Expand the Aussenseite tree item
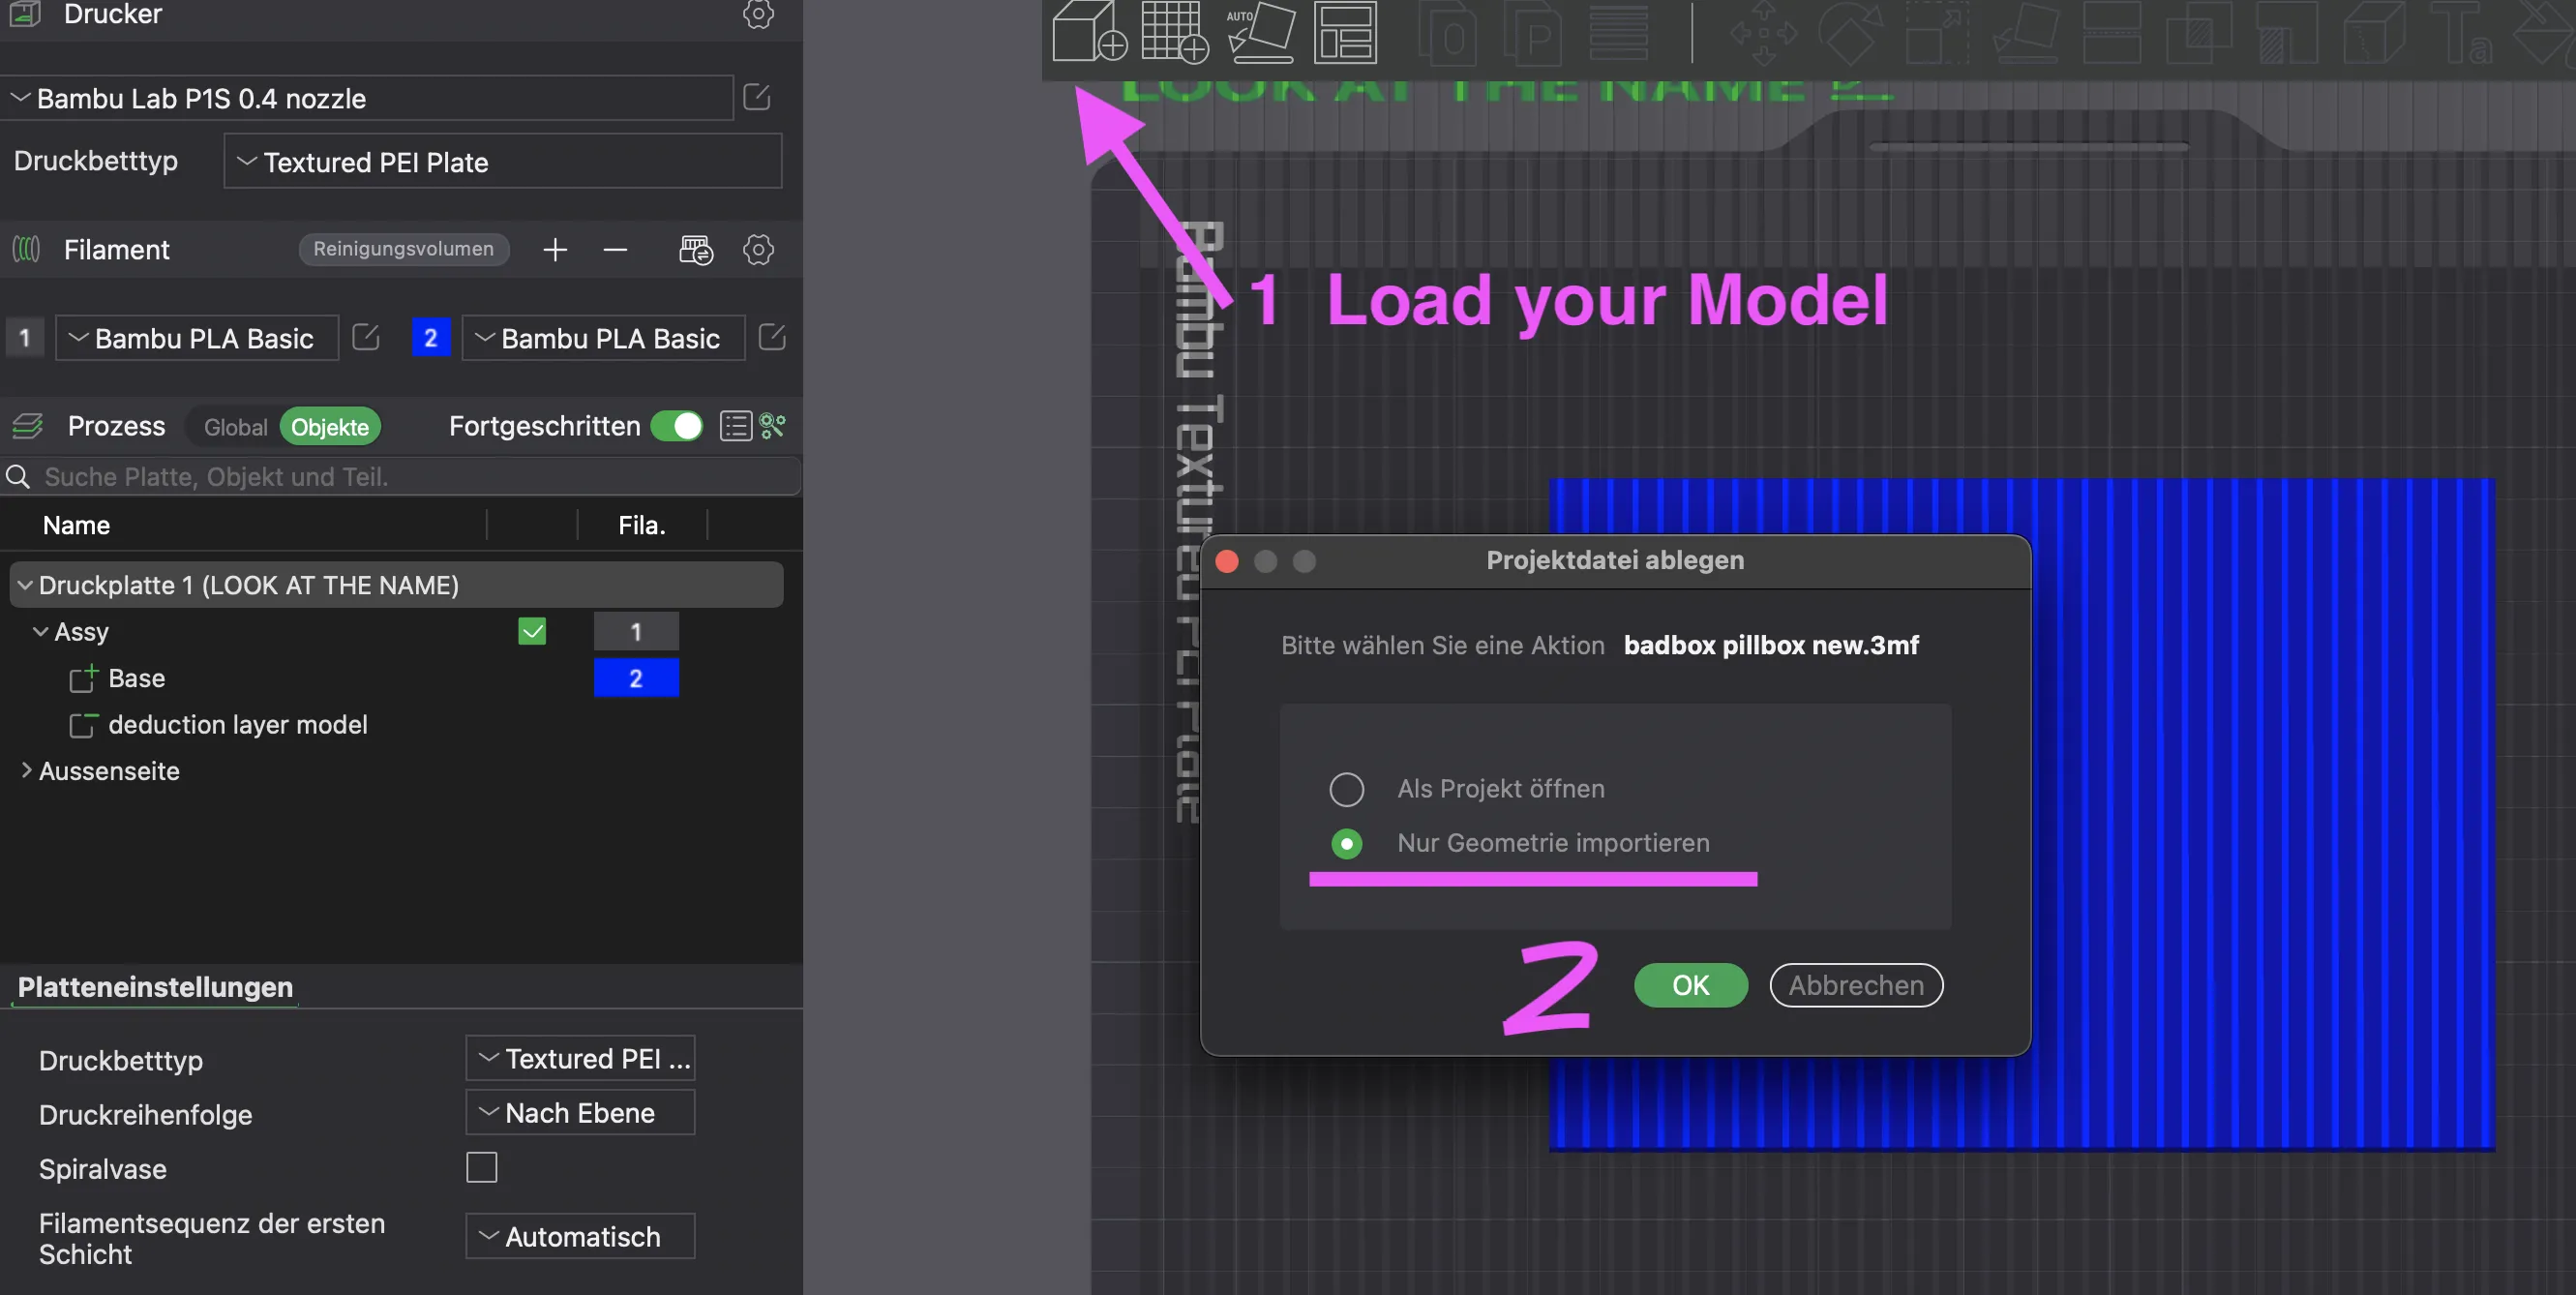 [x=26, y=770]
